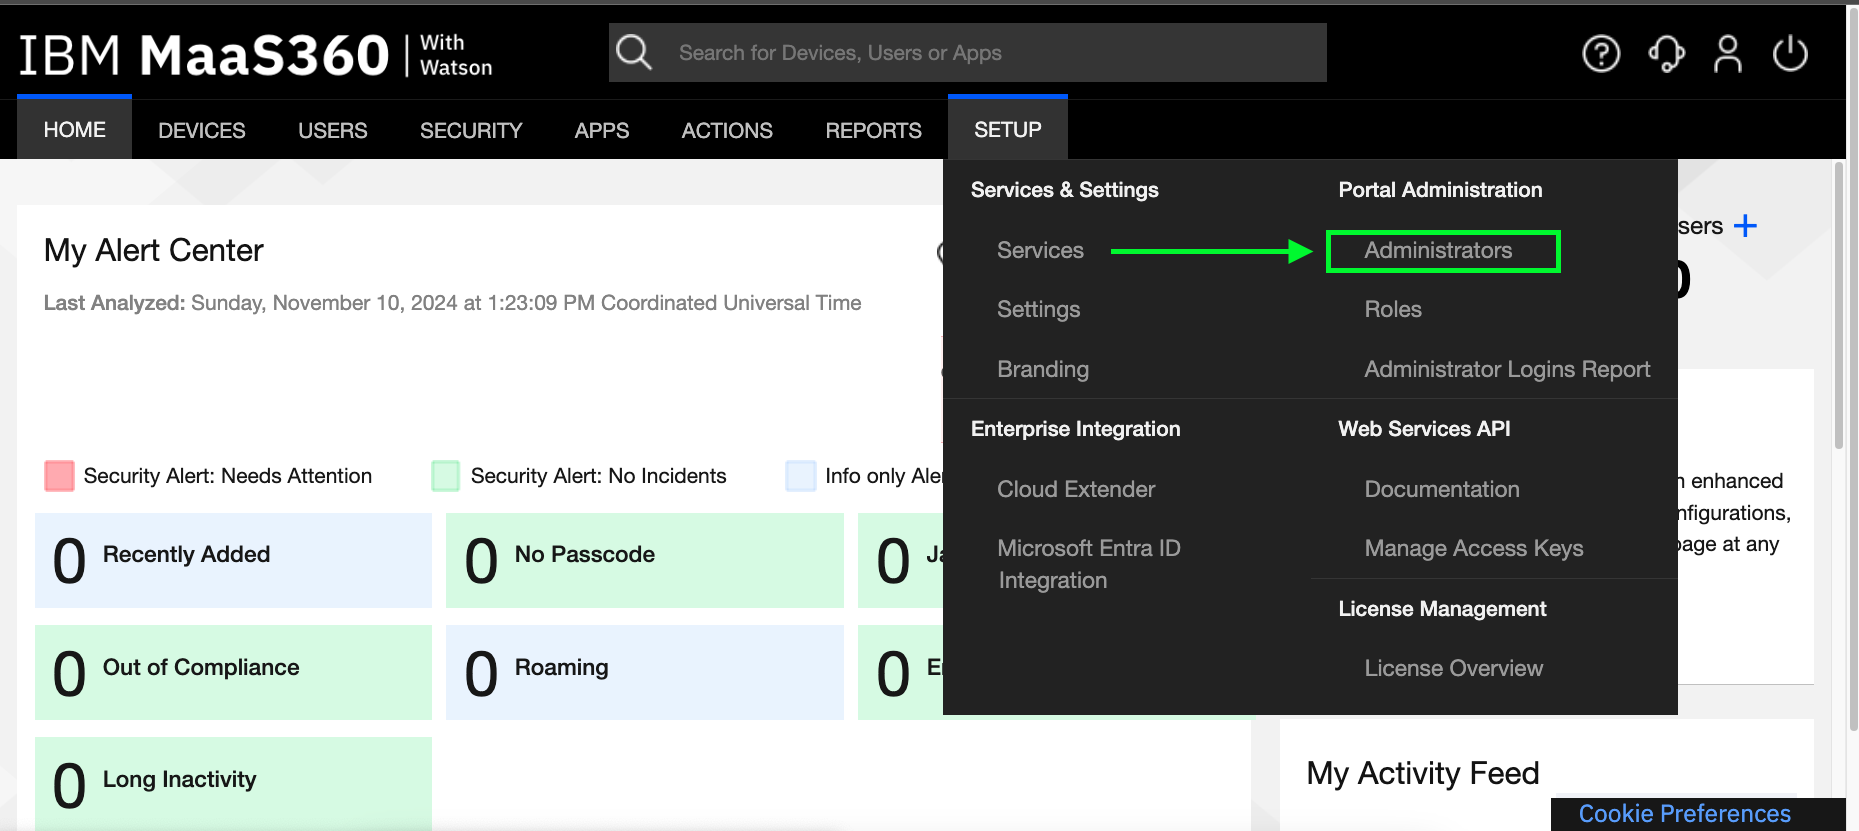Click the Web Services API header

coord(1425,429)
